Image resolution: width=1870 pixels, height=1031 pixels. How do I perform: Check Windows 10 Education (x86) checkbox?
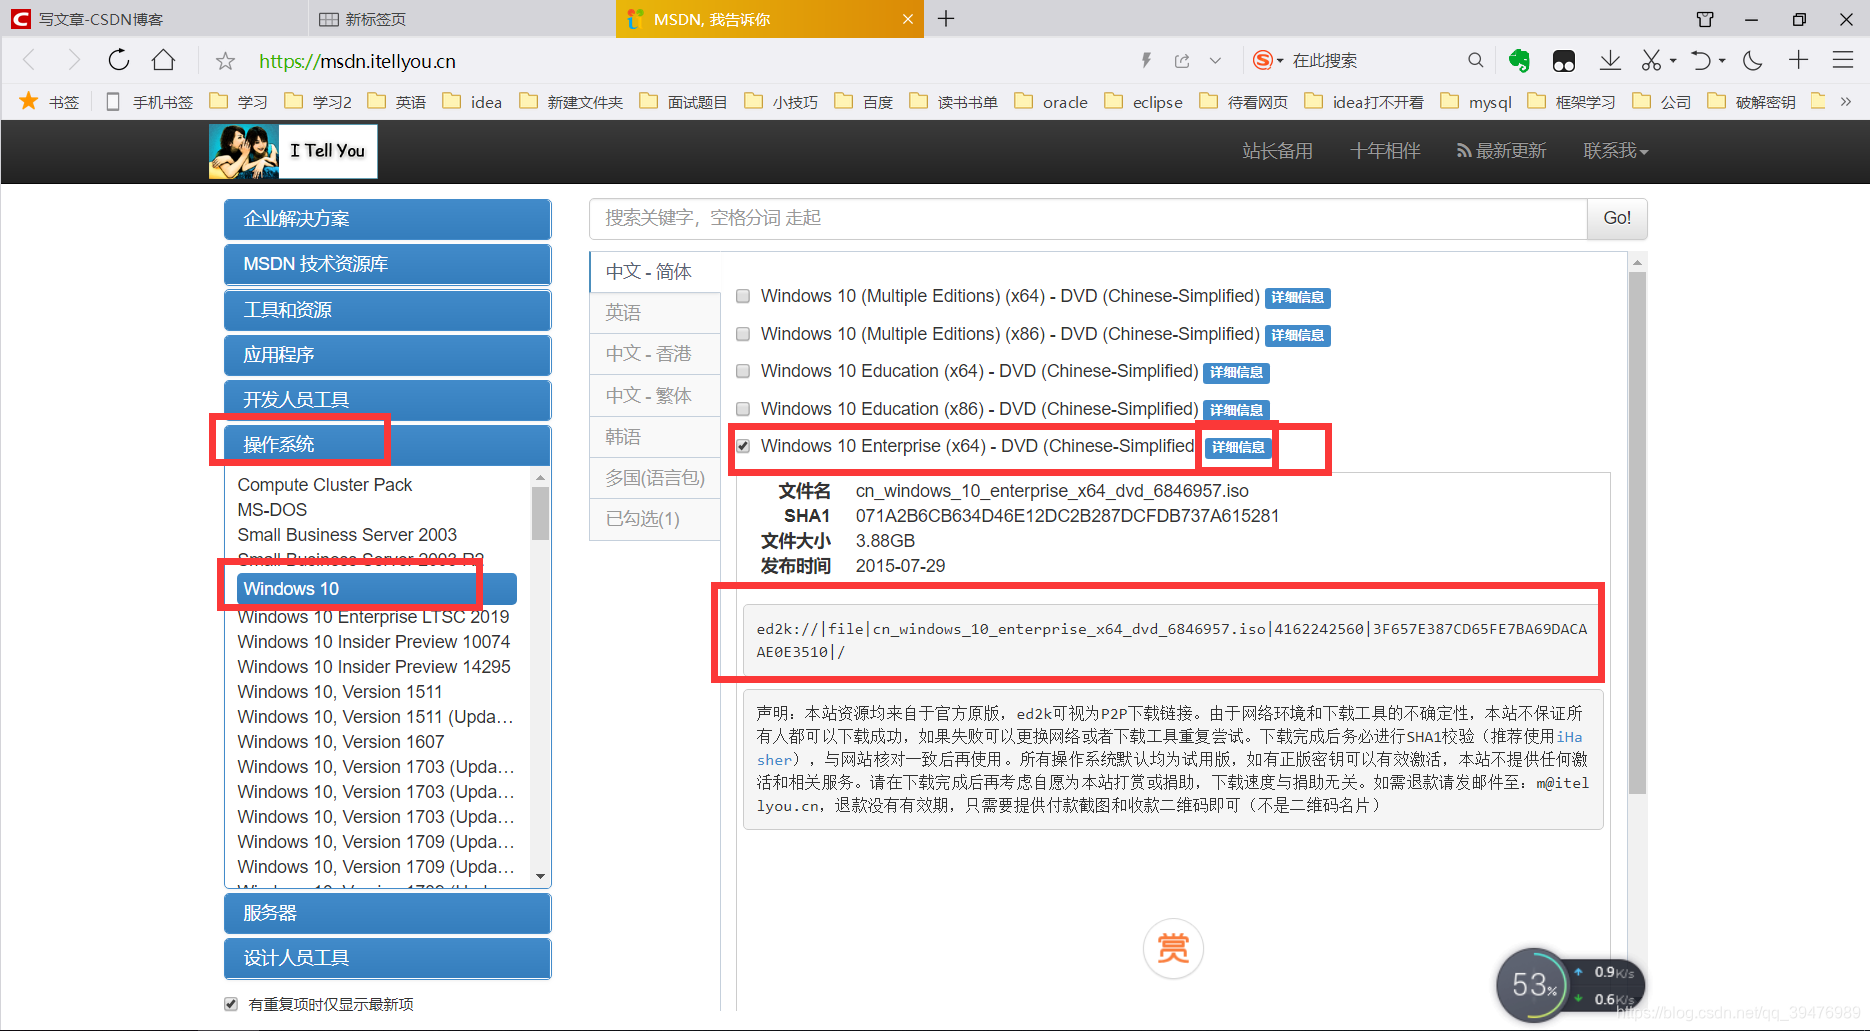(x=743, y=409)
